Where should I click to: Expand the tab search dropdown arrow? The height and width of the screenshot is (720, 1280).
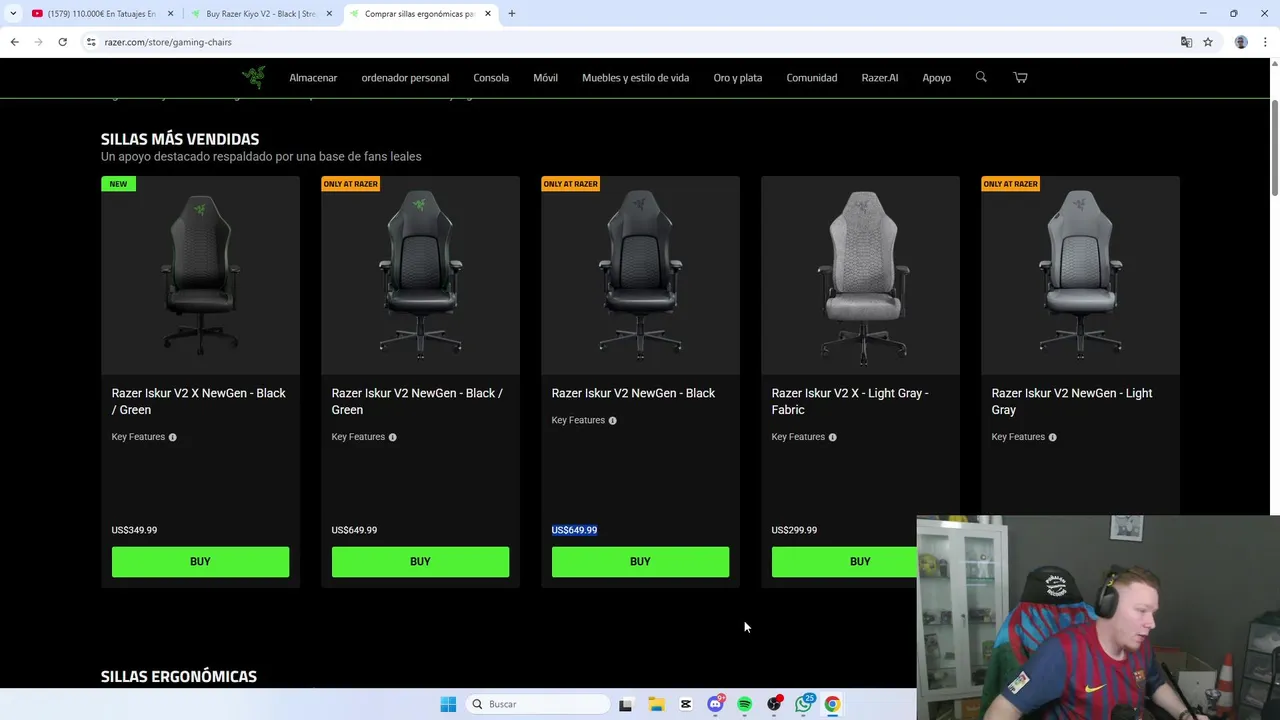click(13, 14)
